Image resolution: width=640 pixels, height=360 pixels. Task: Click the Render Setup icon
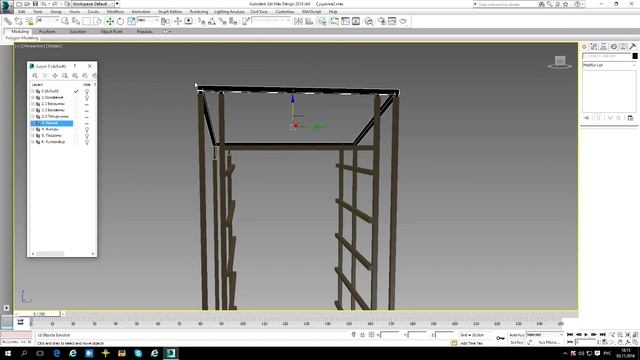coord(381,21)
